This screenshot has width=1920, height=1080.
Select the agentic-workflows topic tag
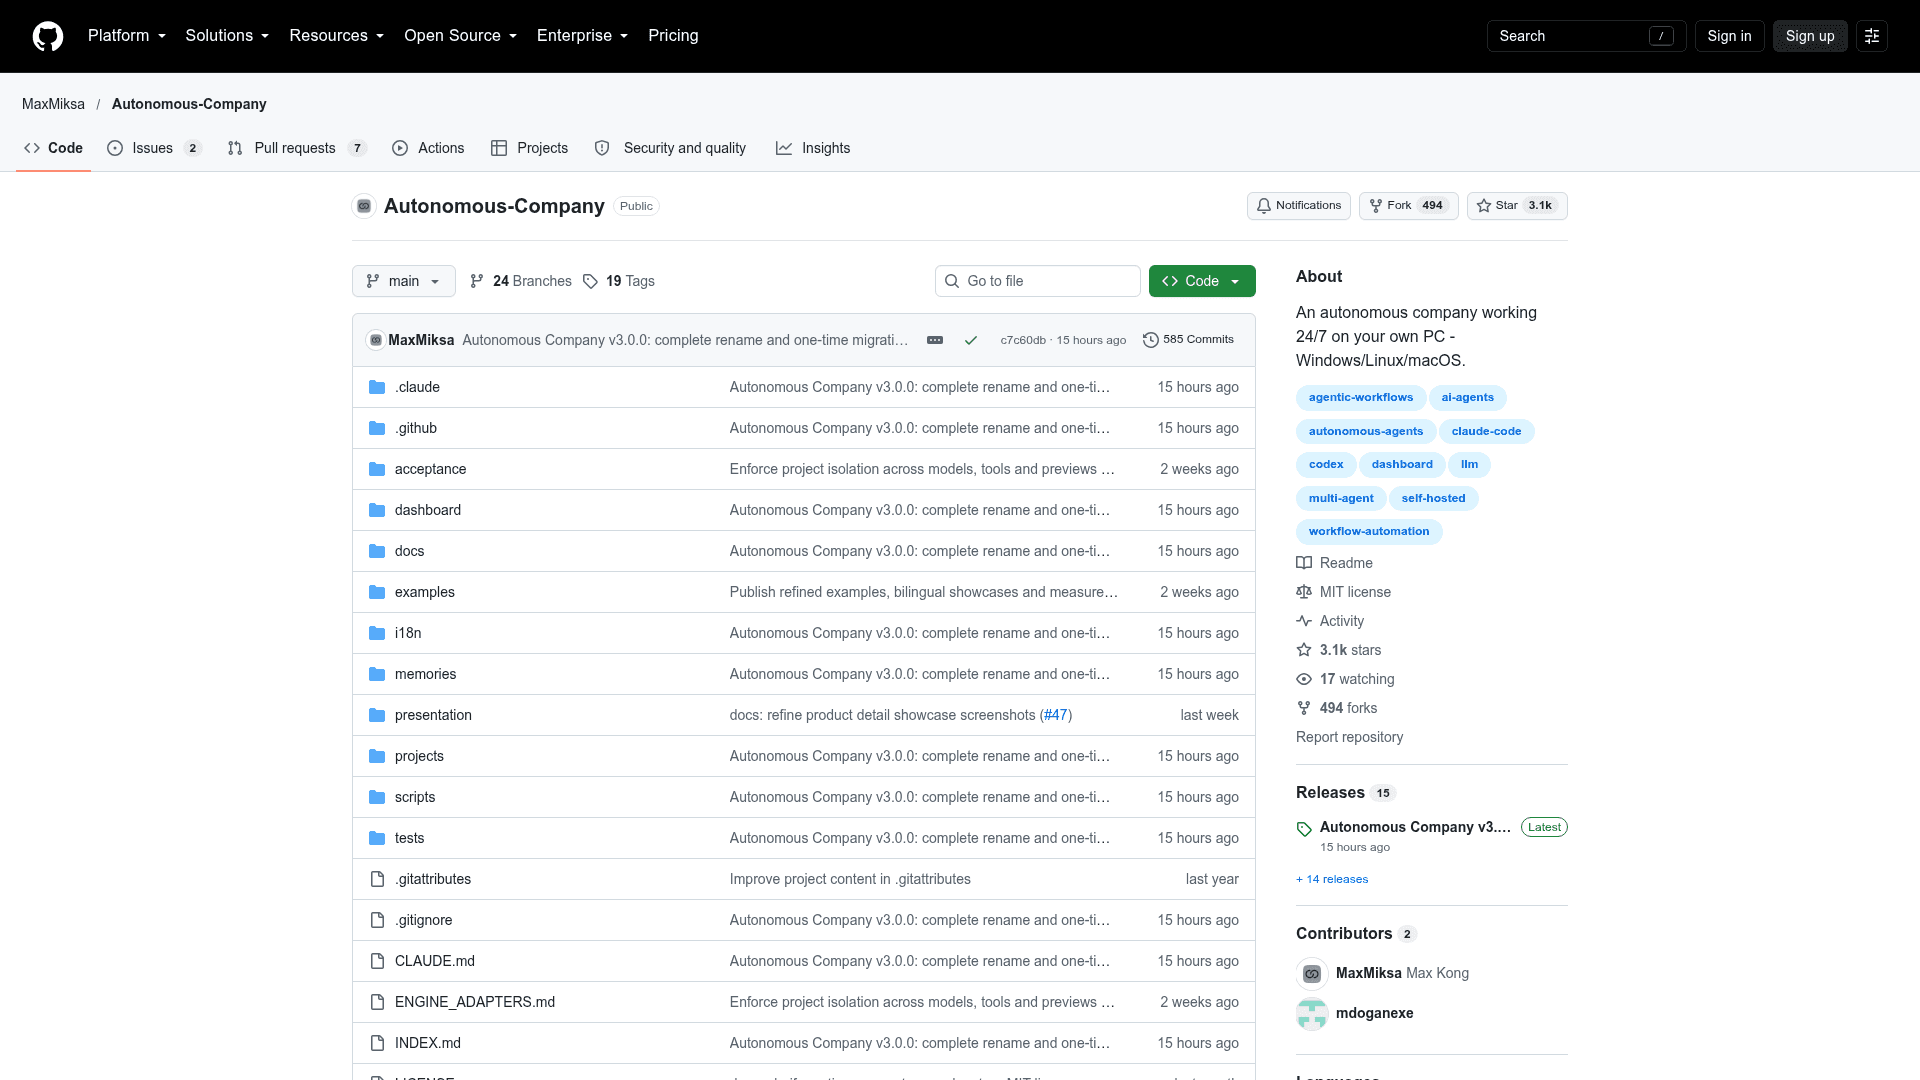pyautogui.click(x=1361, y=398)
